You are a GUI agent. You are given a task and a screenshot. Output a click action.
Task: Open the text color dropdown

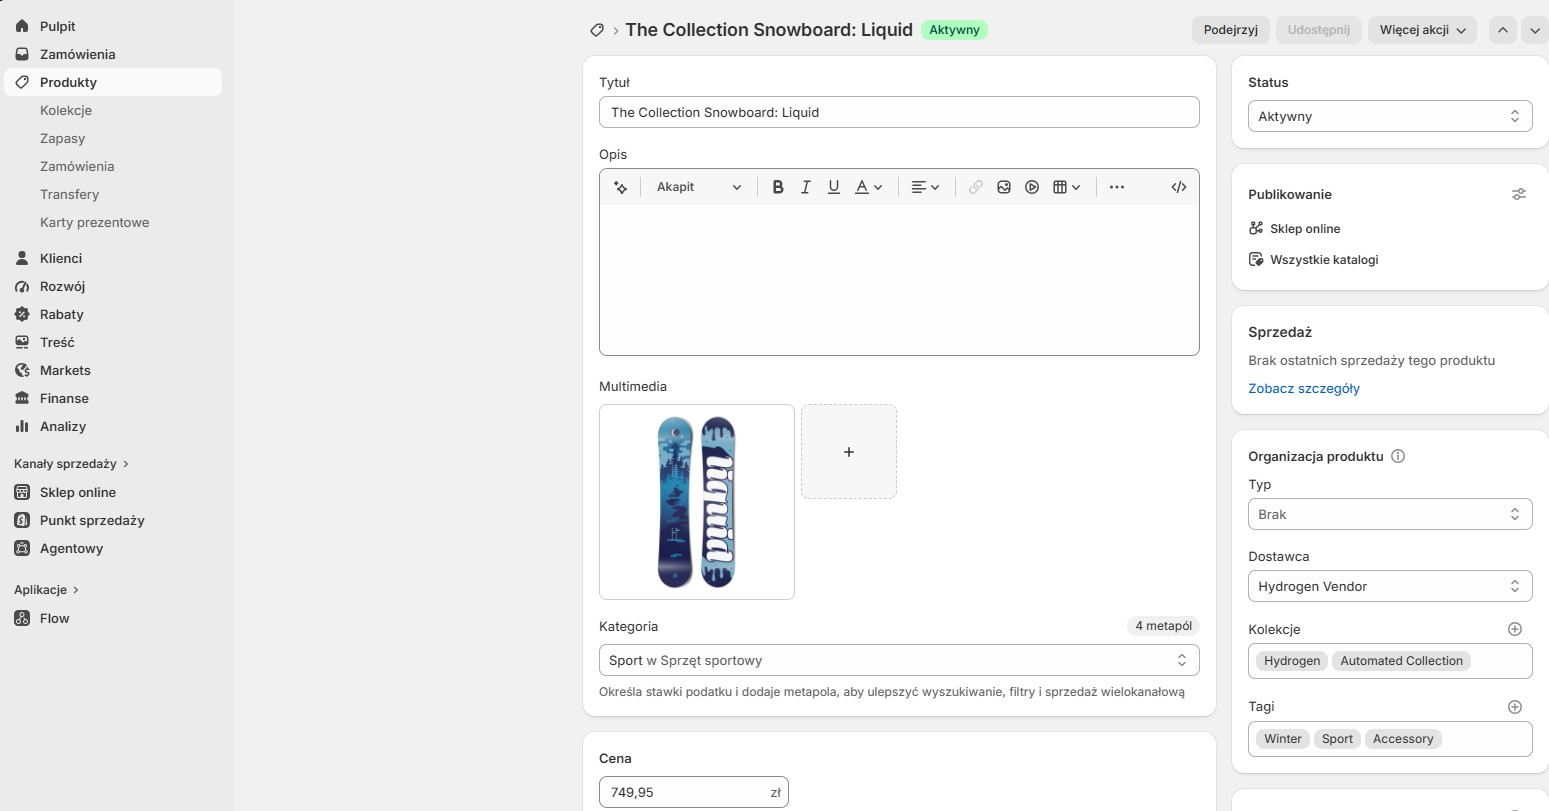868,187
